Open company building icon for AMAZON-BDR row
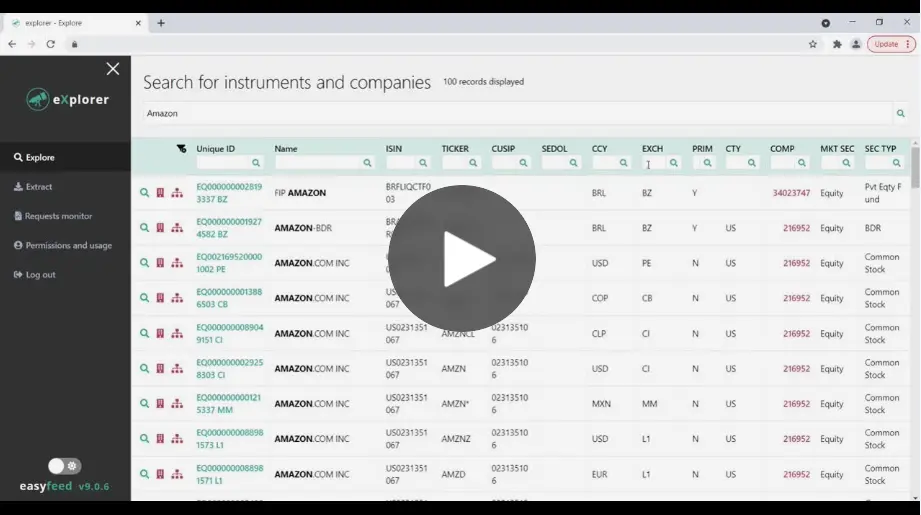This screenshot has height=515, width=921. click(160, 228)
